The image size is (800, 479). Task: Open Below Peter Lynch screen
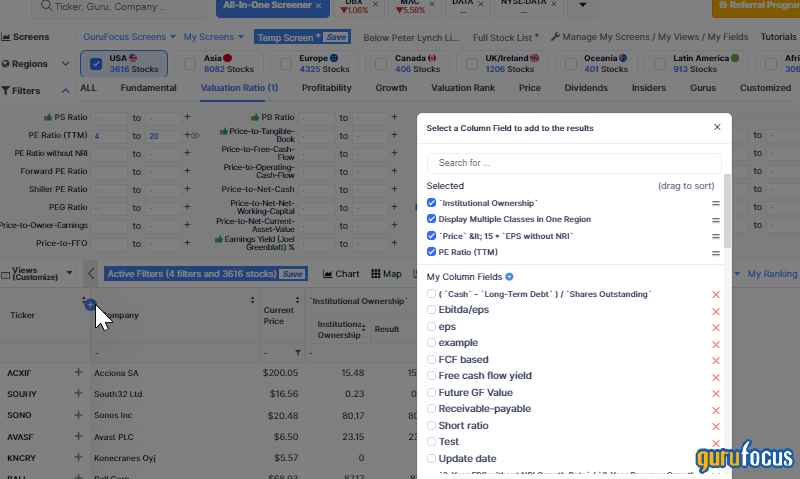(x=411, y=38)
